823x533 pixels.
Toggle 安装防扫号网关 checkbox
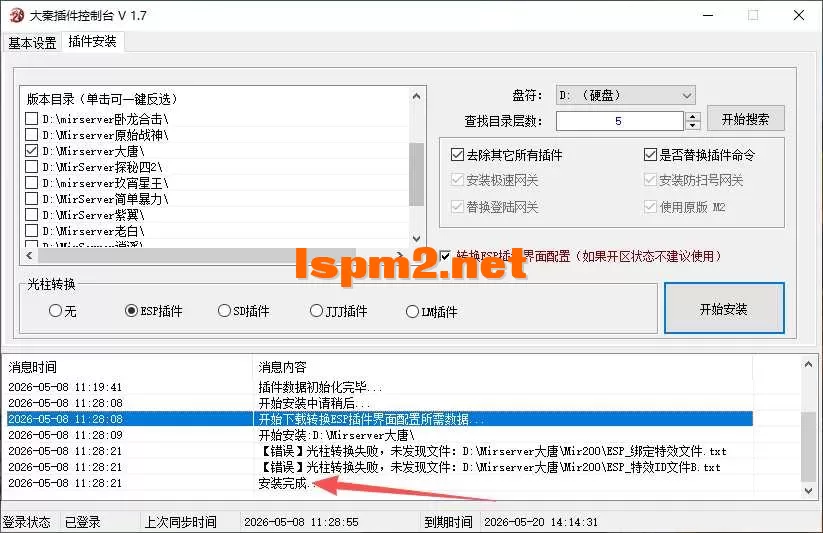point(650,180)
